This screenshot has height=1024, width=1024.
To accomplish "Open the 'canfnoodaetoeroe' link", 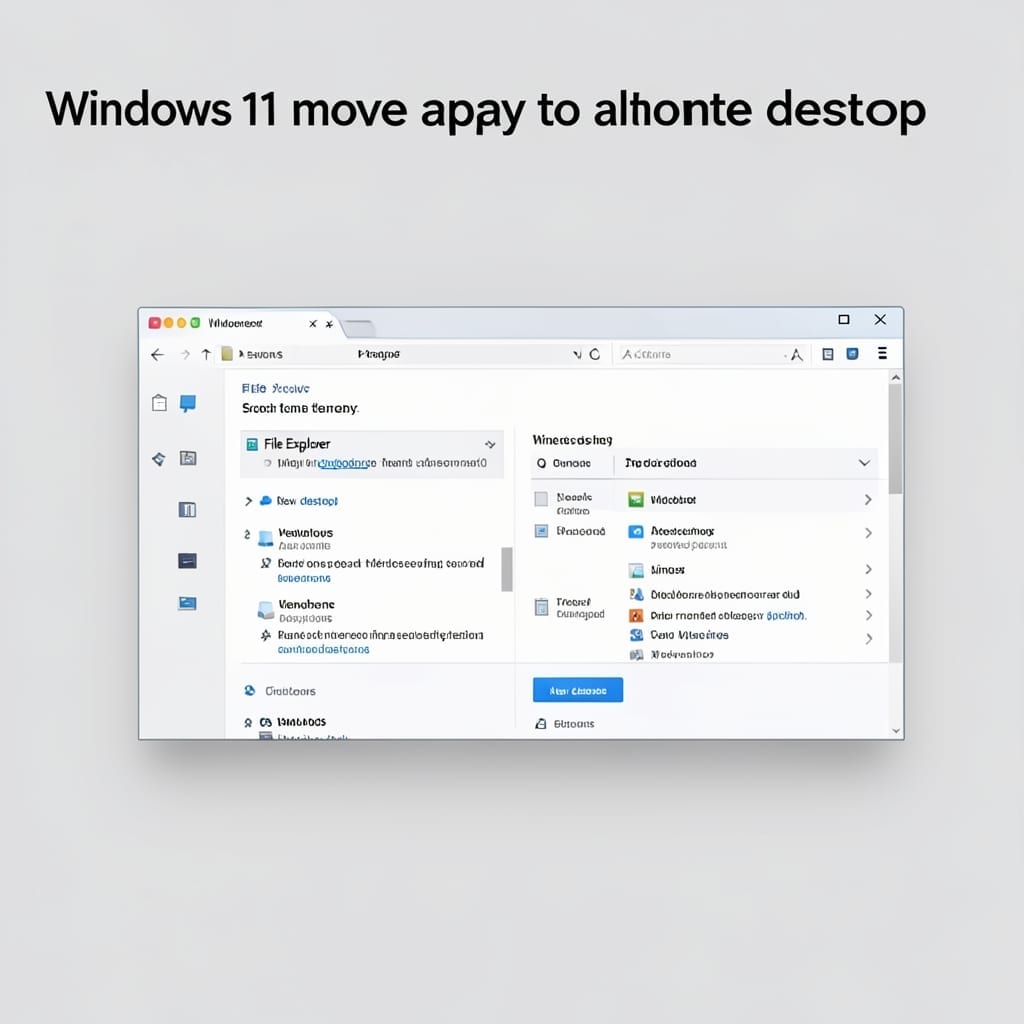I will (323, 650).
